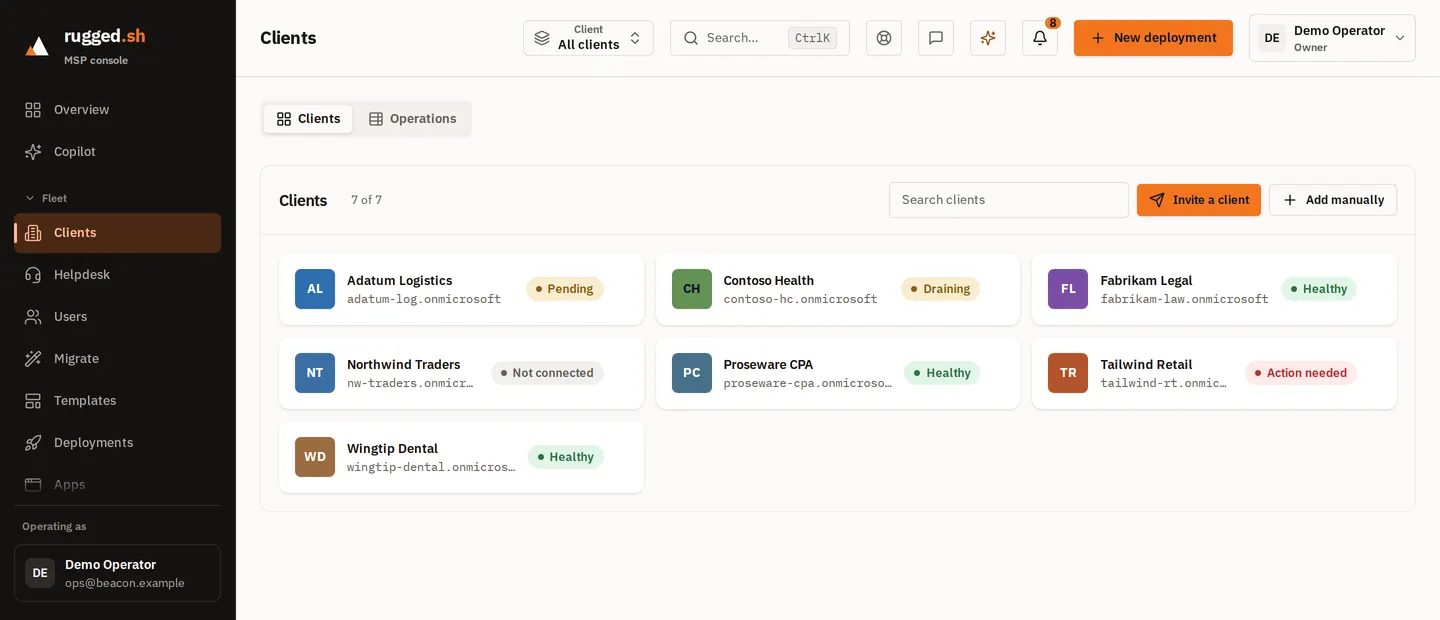Click Not connected status on Northwind Traders
The height and width of the screenshot is (620, 1440).
(x=547, y=373)
